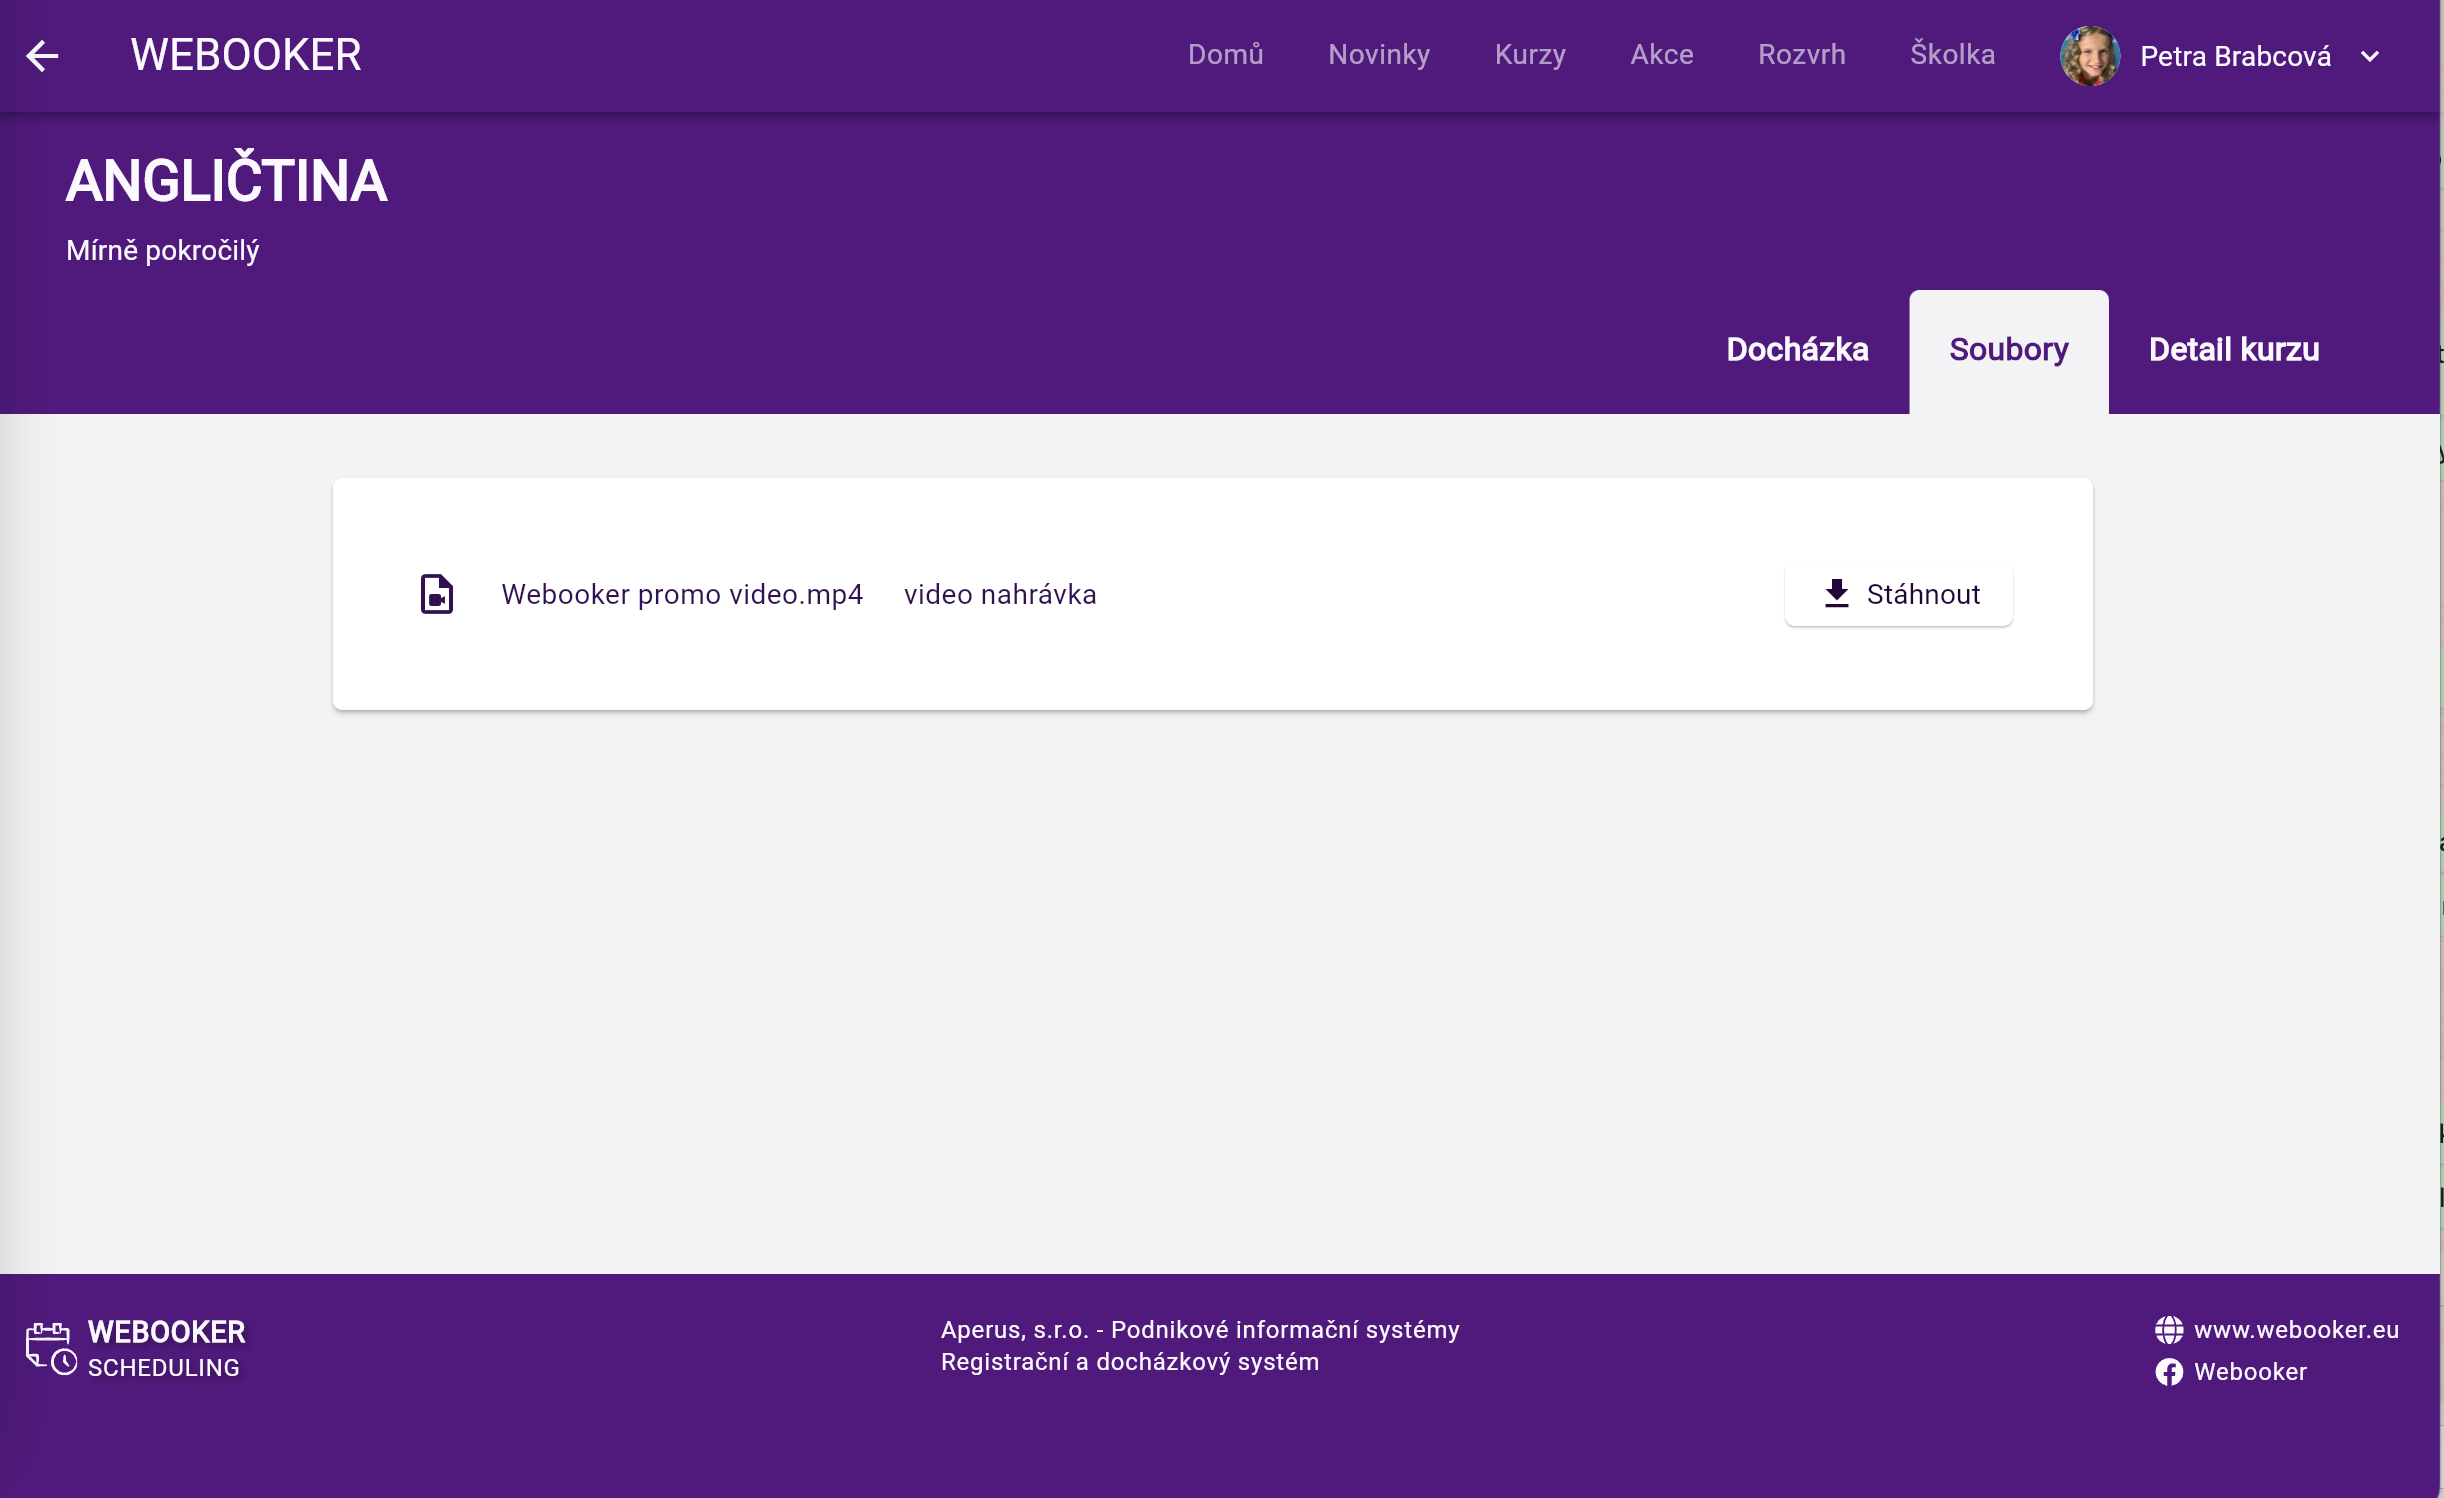The height and width of the screenshot is (1498, 2444).
Task: Navigate to Kurzy
Action: (1529, 55)
